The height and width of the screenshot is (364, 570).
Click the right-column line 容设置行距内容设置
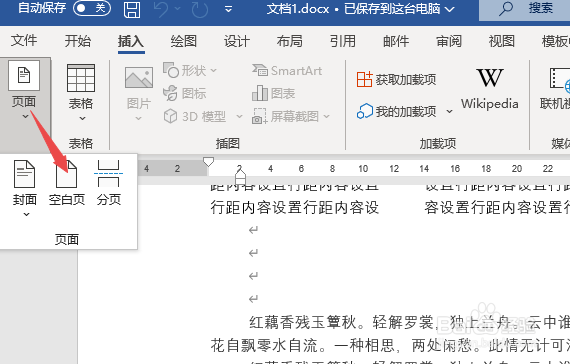pyautogui.click(x=497, y=208)
